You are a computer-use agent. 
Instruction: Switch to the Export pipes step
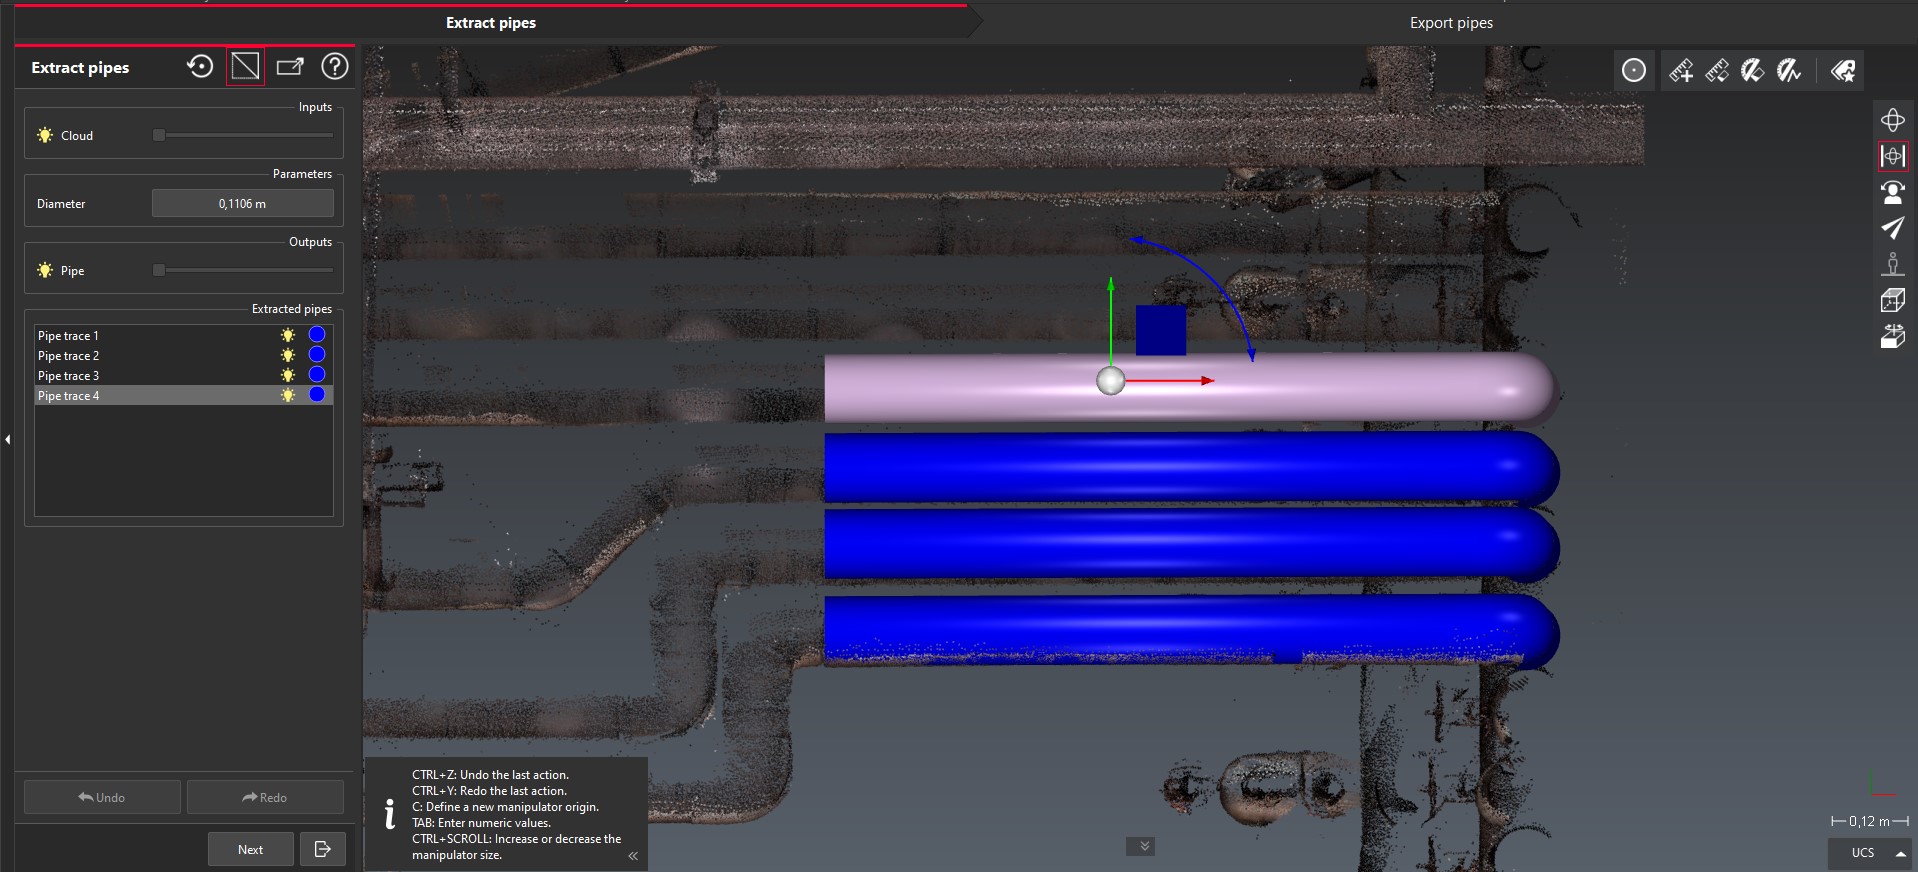pos(1450,23)
